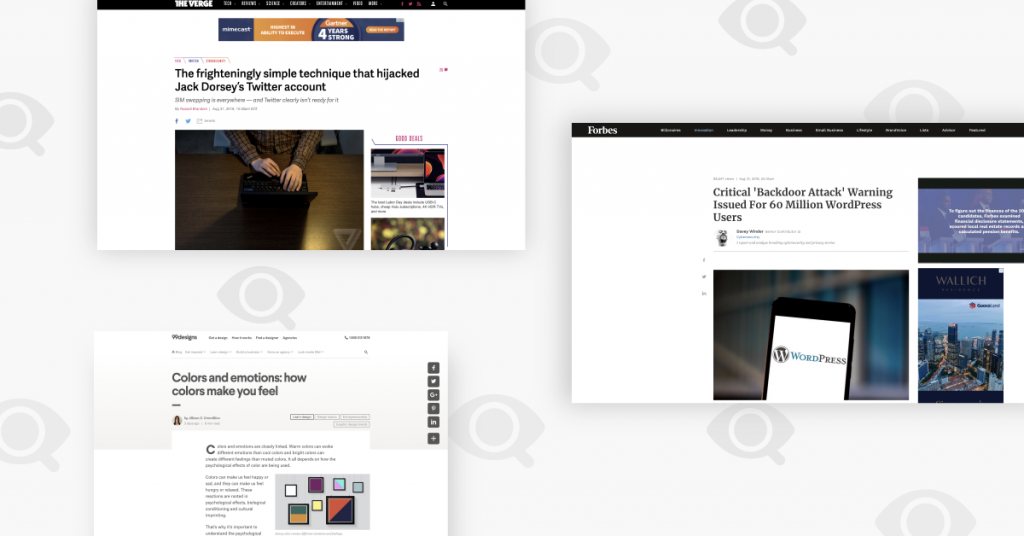Click Twitter share icon beside Forbes article
Image resolution: width=1024 pixels, height=536 pixels.
704,276
